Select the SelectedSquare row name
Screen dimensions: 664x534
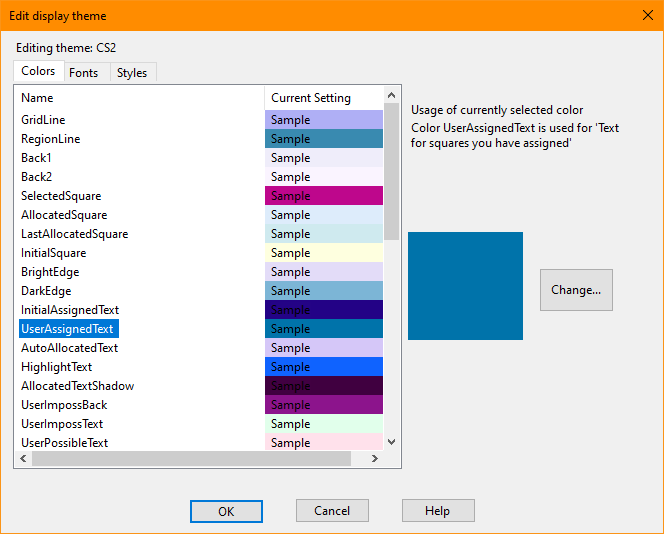click(x=61, y=196)
